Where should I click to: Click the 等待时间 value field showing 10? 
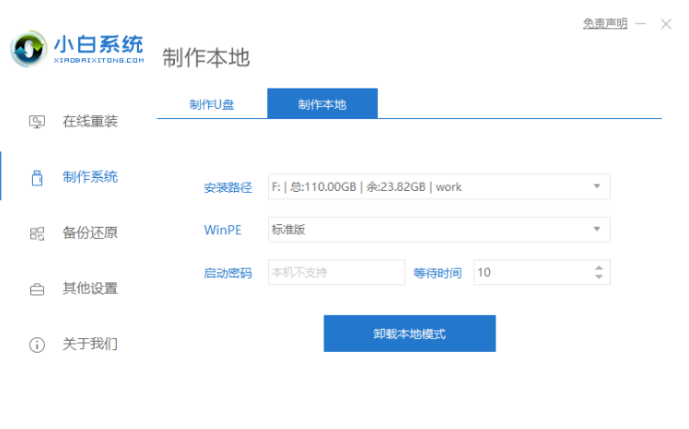530,272
